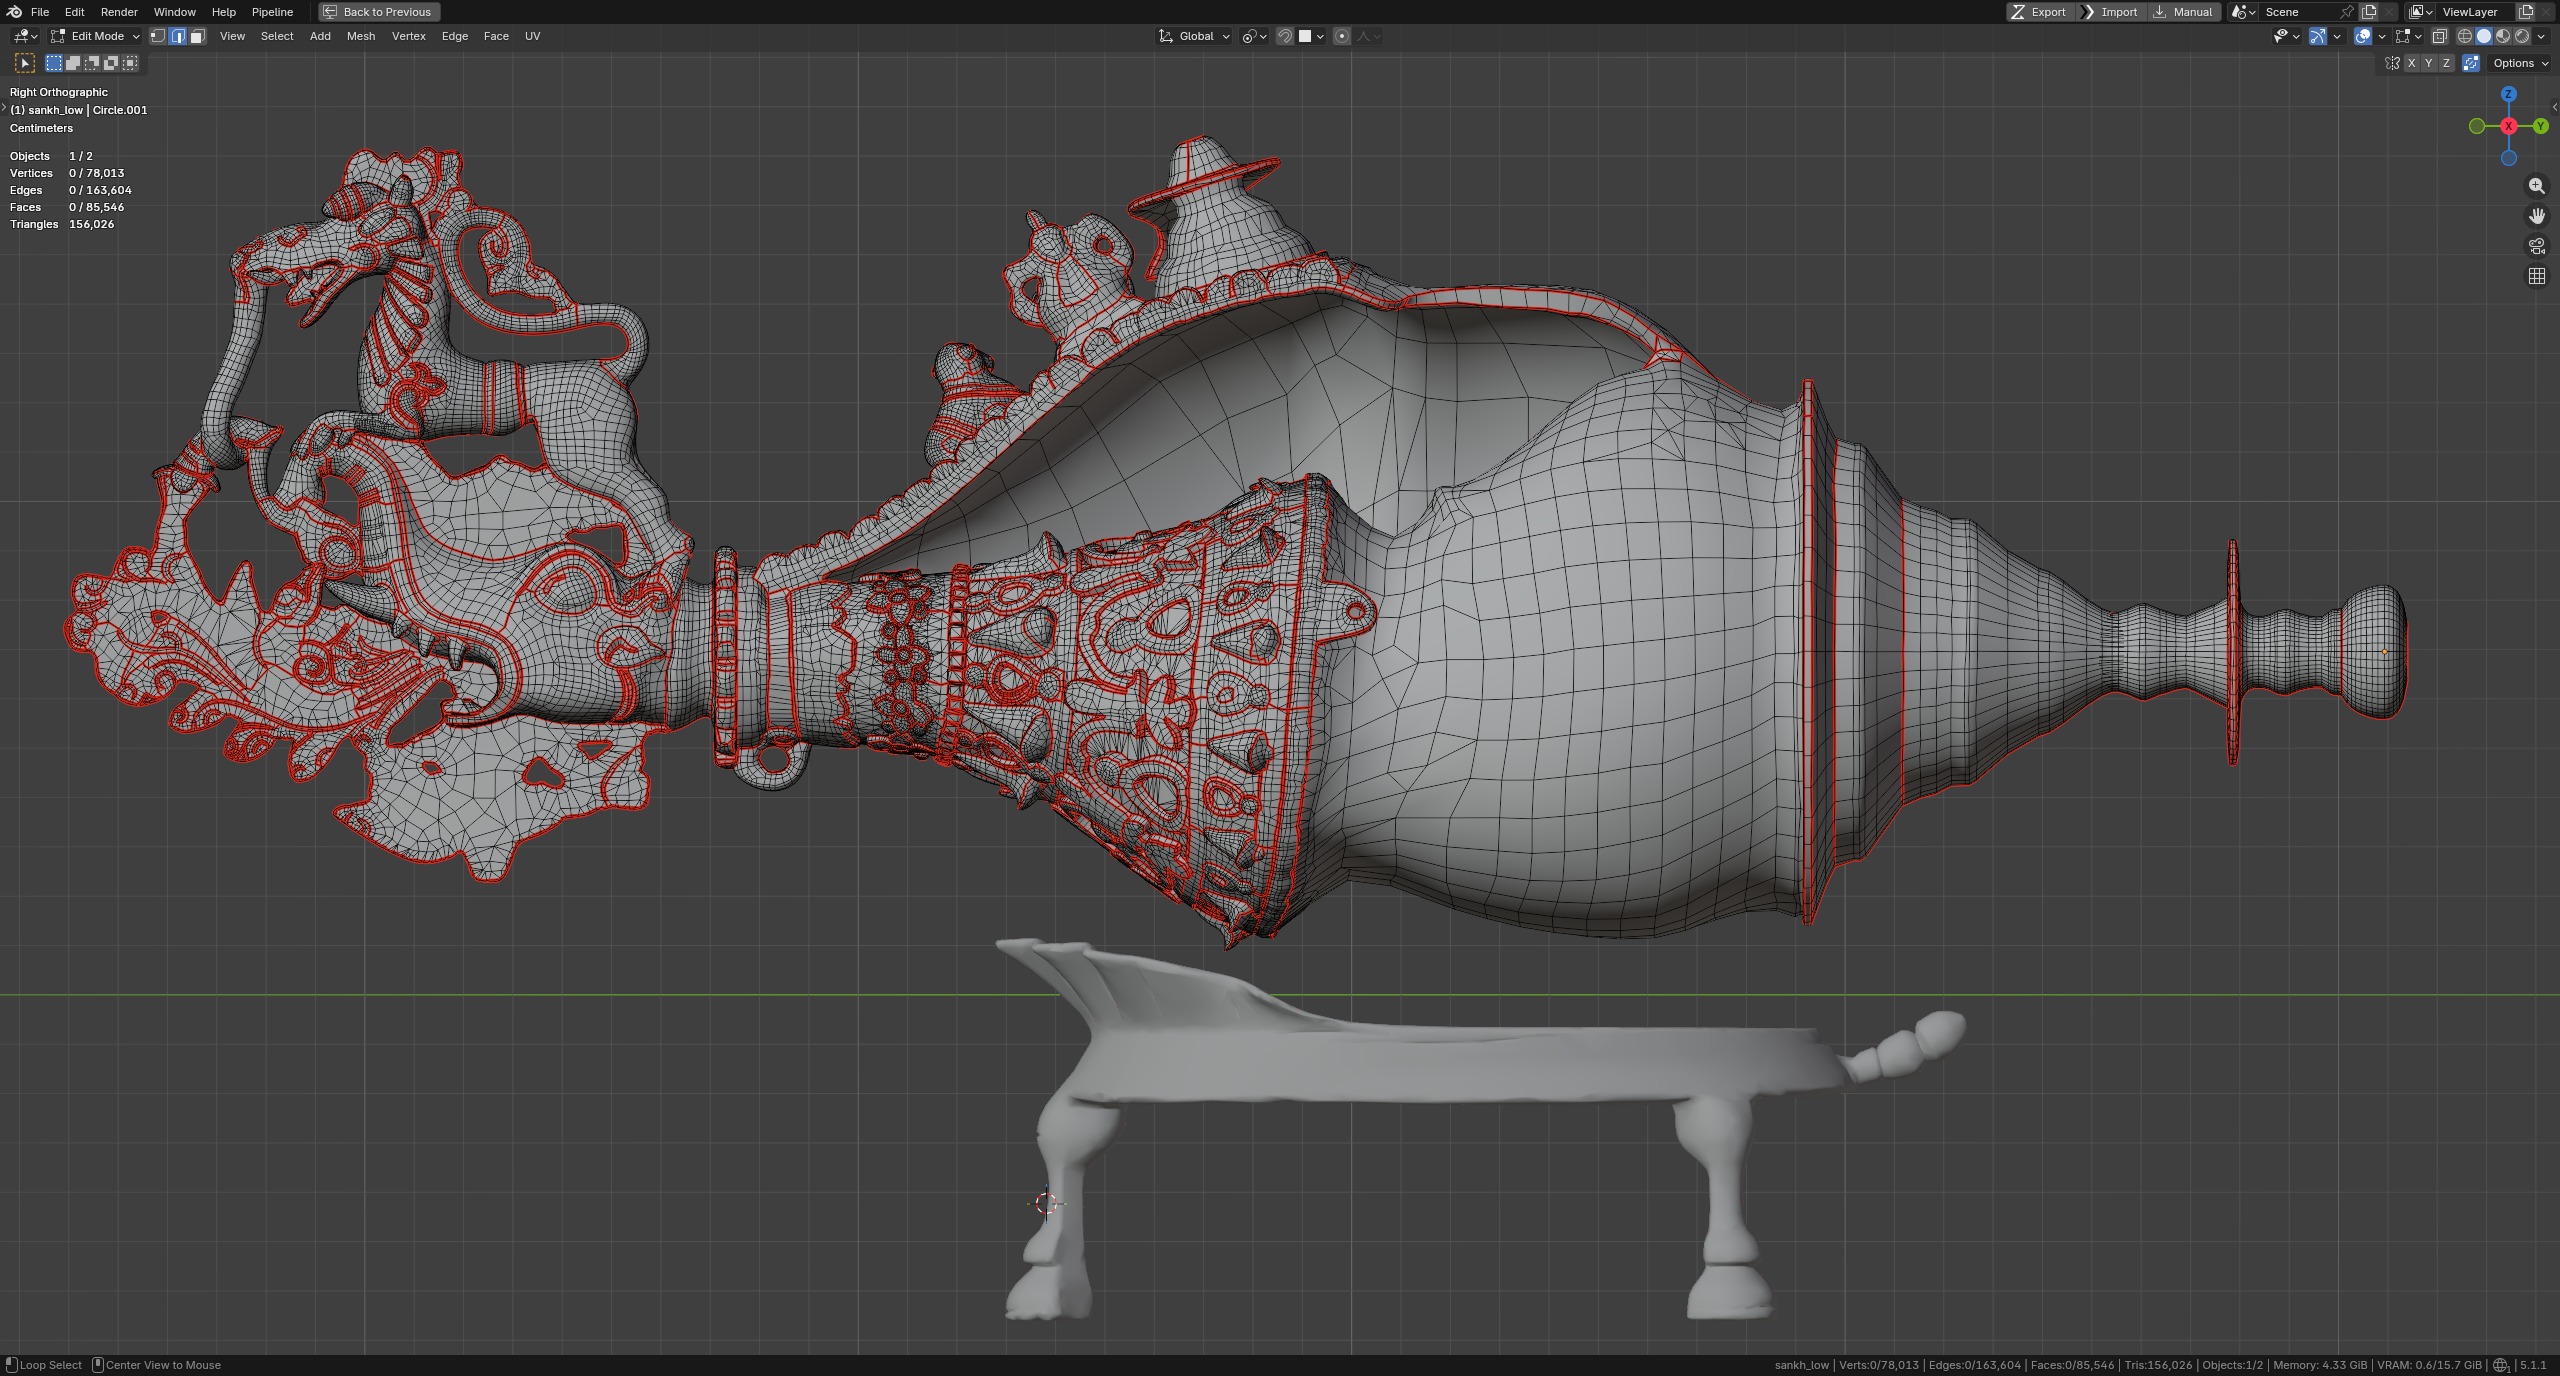
Task: Click the Blender logo menu
Action: click(14, 12)
